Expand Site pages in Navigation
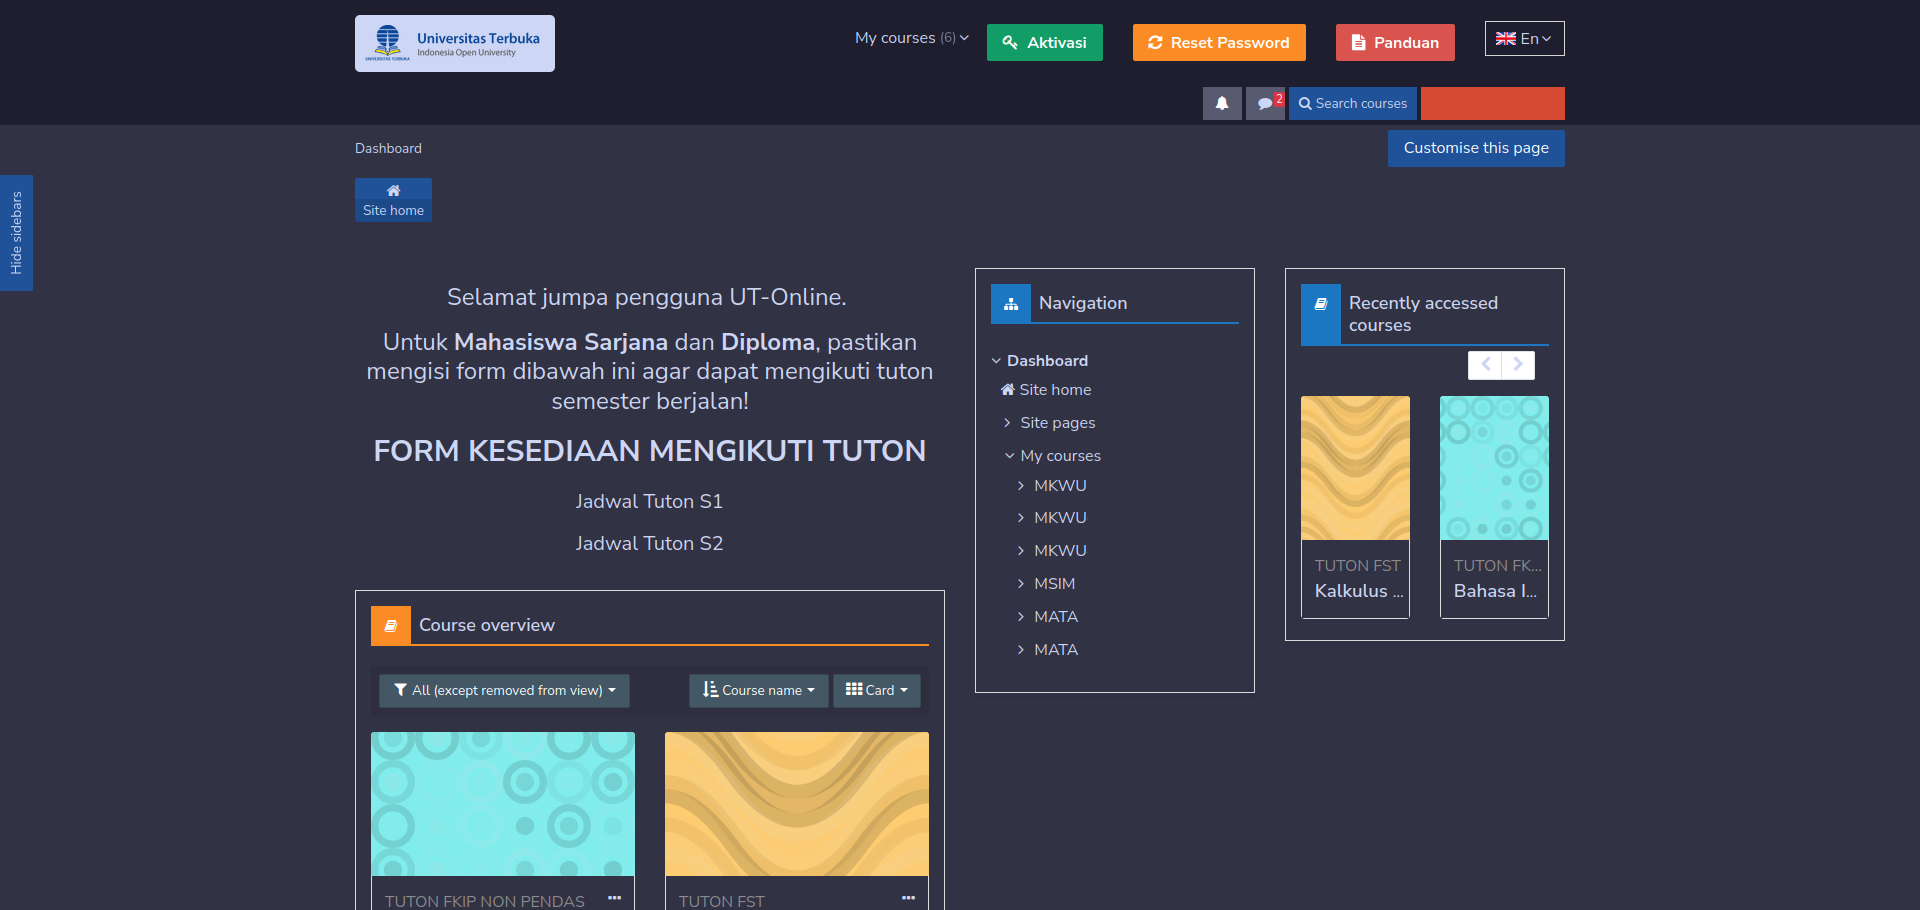 click(x=1007, y=423)
